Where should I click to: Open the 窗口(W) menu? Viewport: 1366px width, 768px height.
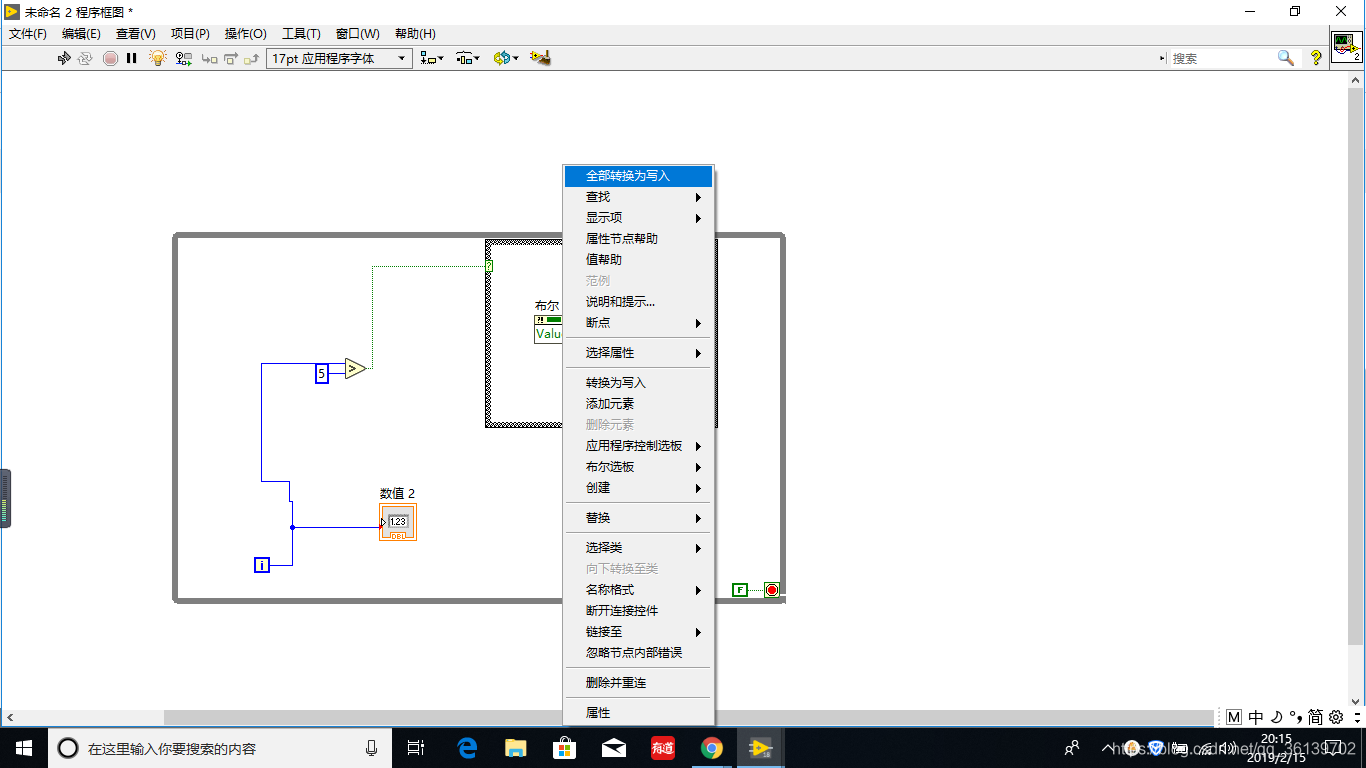pos(357,33)
